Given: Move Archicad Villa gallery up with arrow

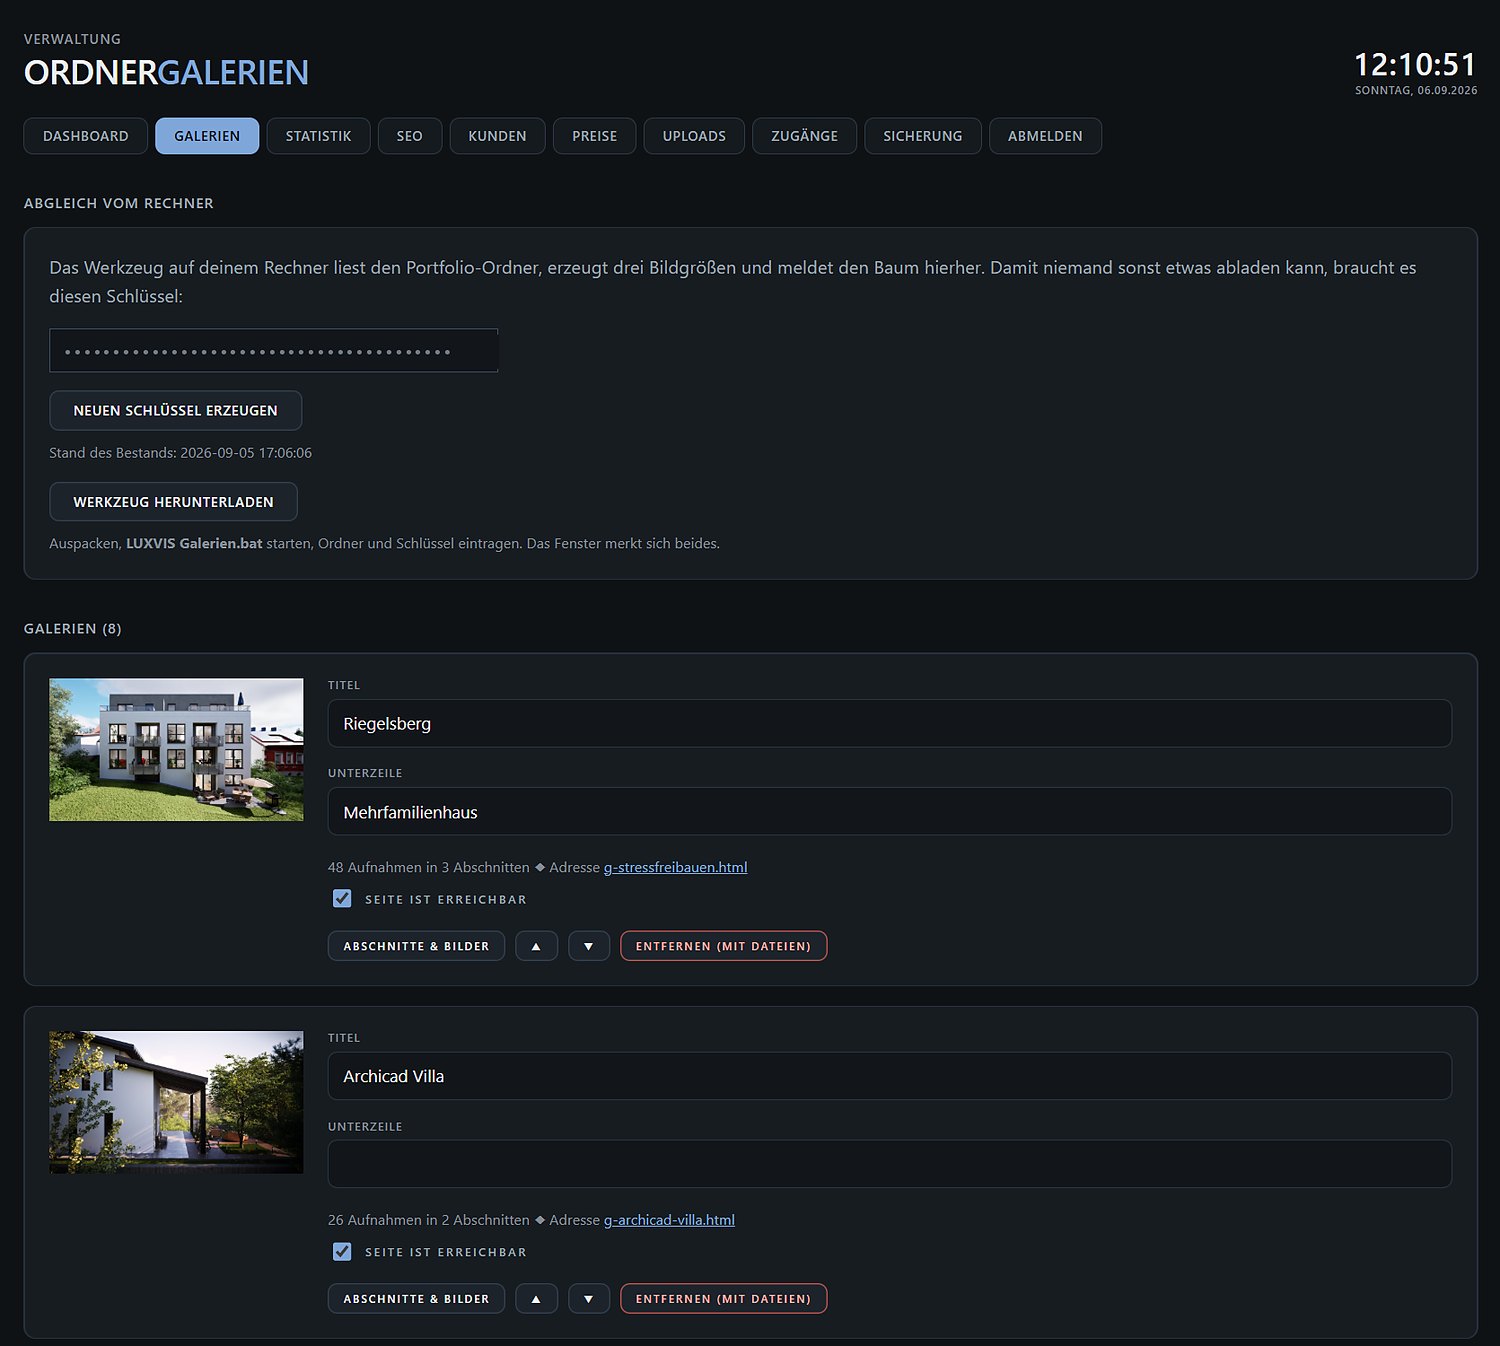Looking at the screenshot, I should (536, 1299).
